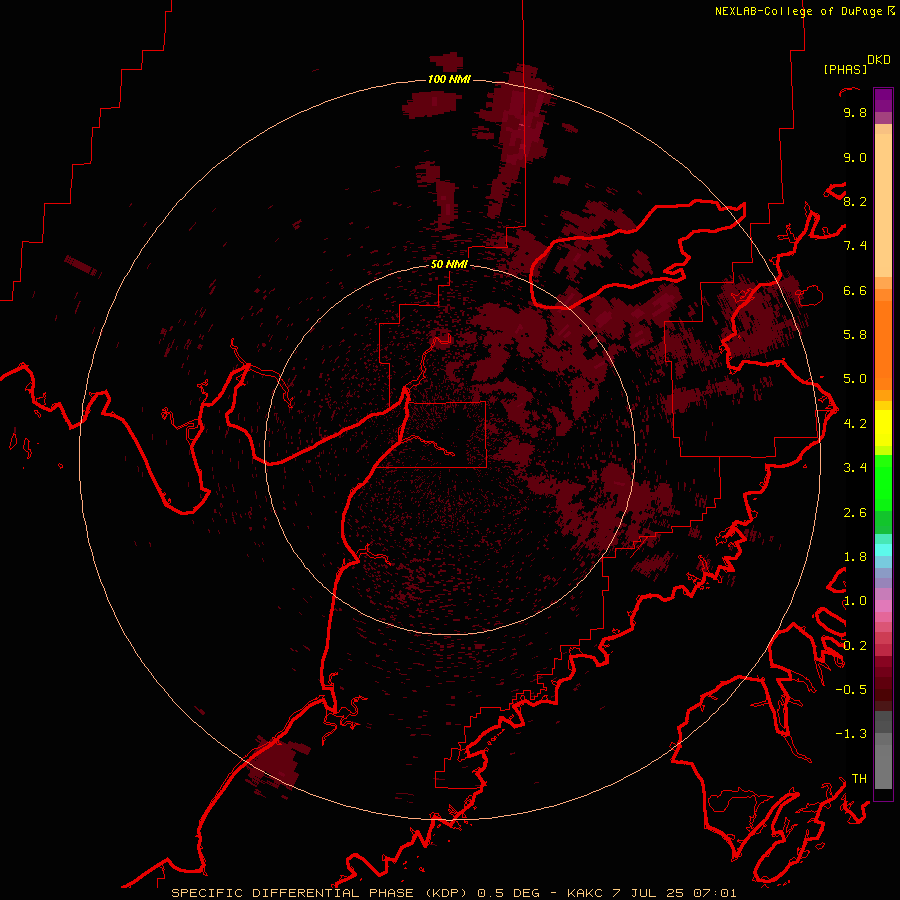900x900 pixels.
Task: Click the NEXLAB-College of DuPage watermark text
Action: coord(800,11)
